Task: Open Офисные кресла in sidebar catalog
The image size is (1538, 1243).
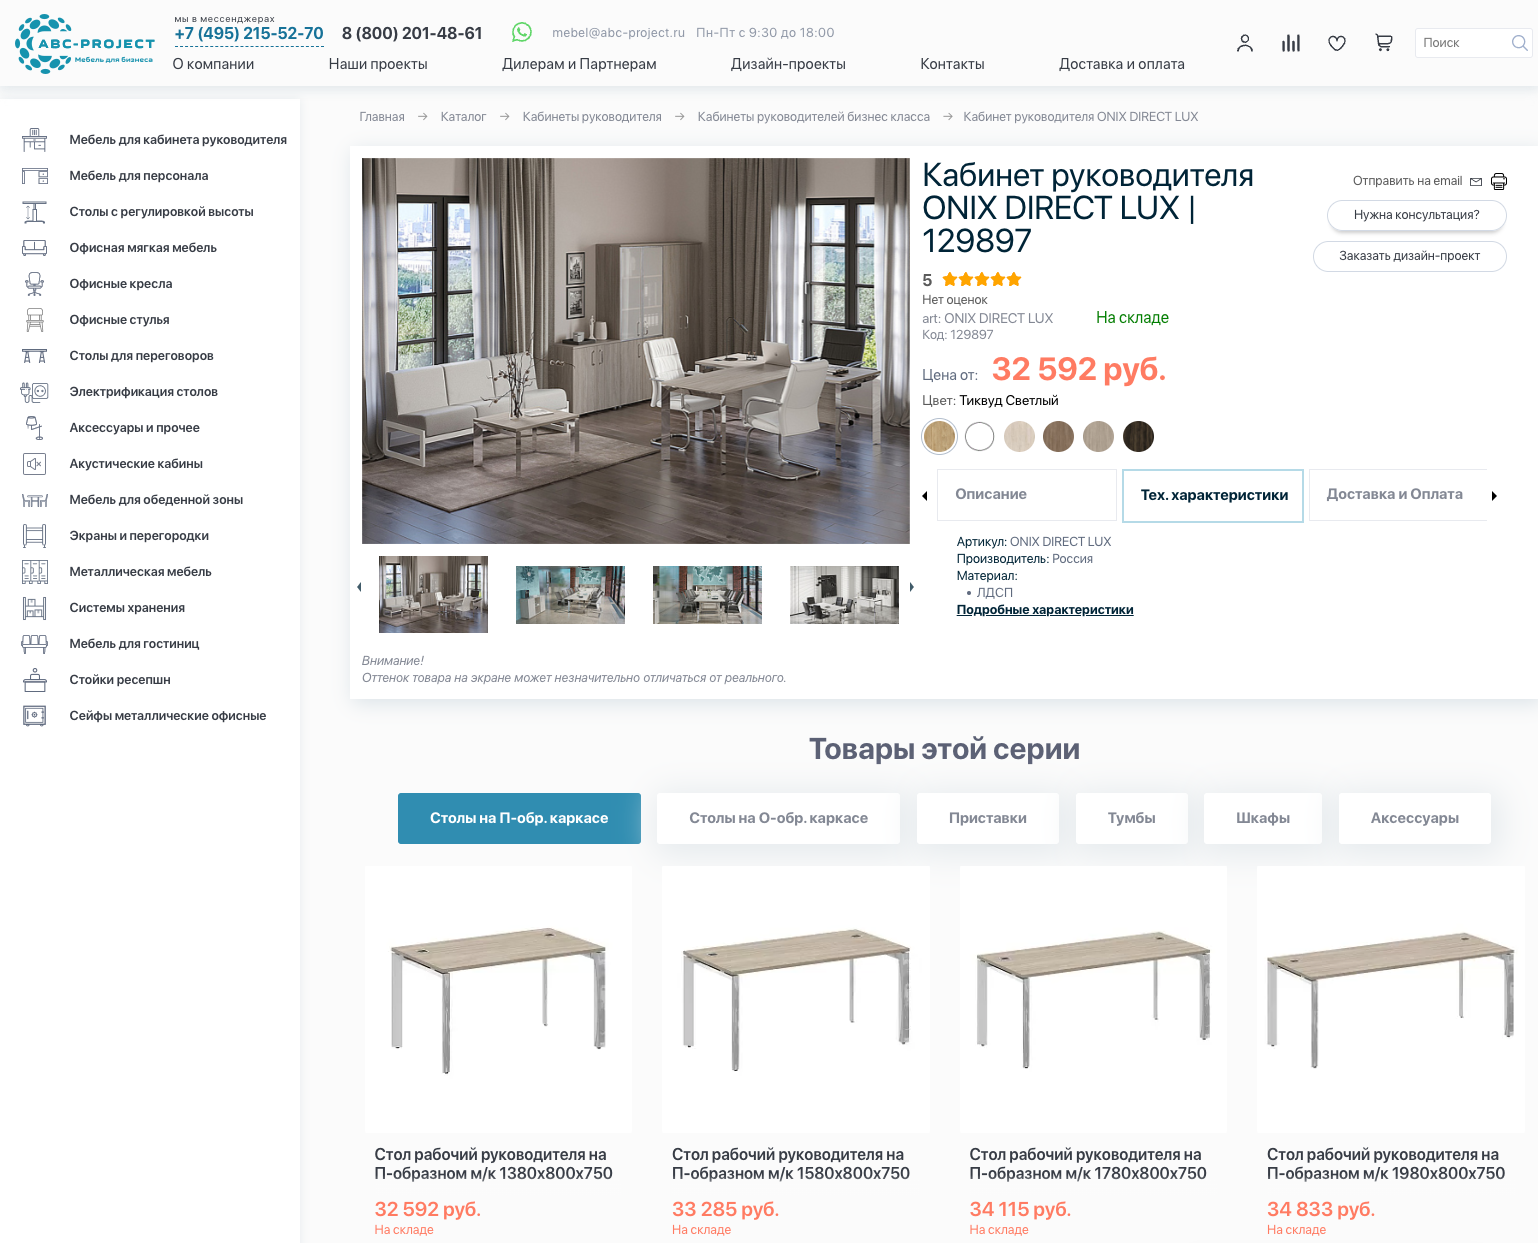Action: pyautogui.click(x=121, y=284)
